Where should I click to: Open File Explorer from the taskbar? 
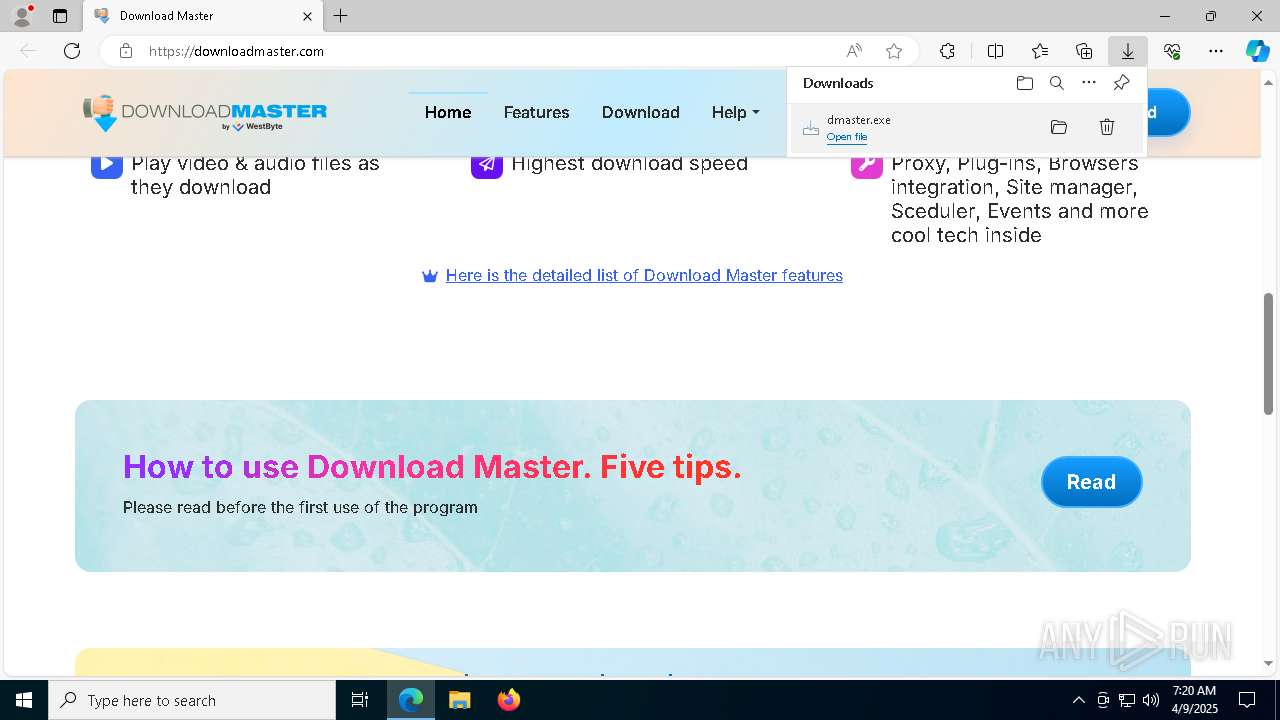[459, 700]
